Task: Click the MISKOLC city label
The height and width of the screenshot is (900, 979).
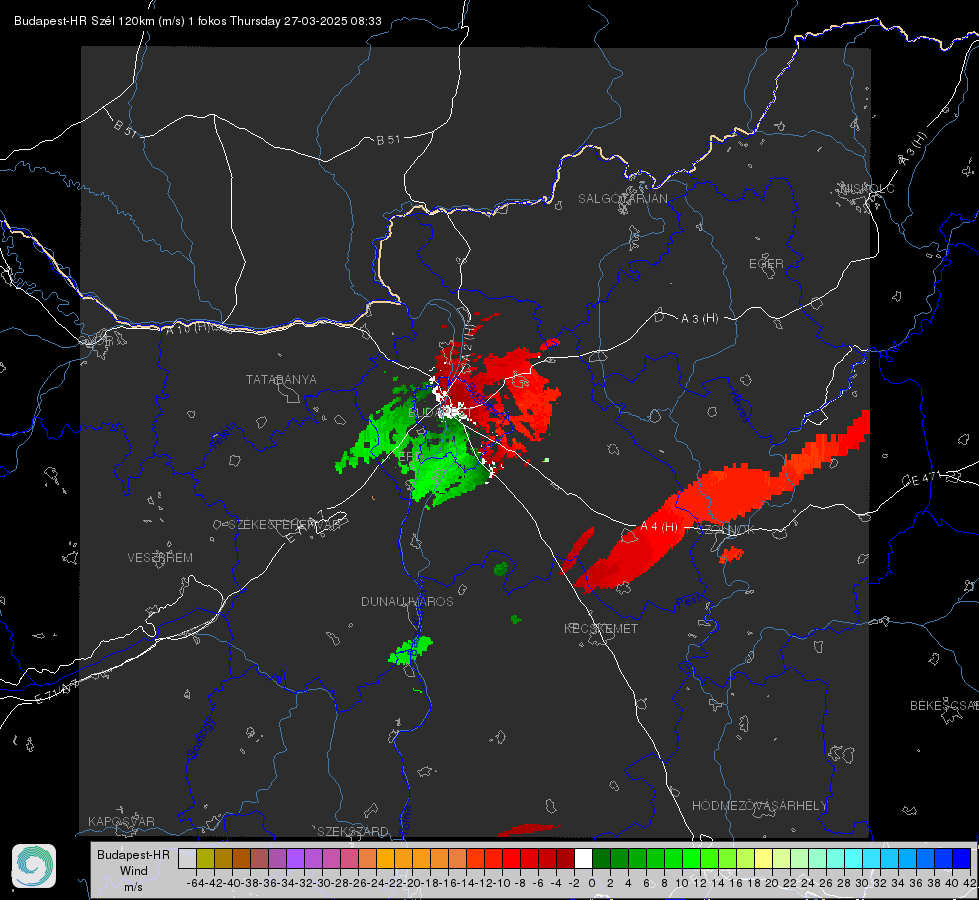Action: coord(867,188)
